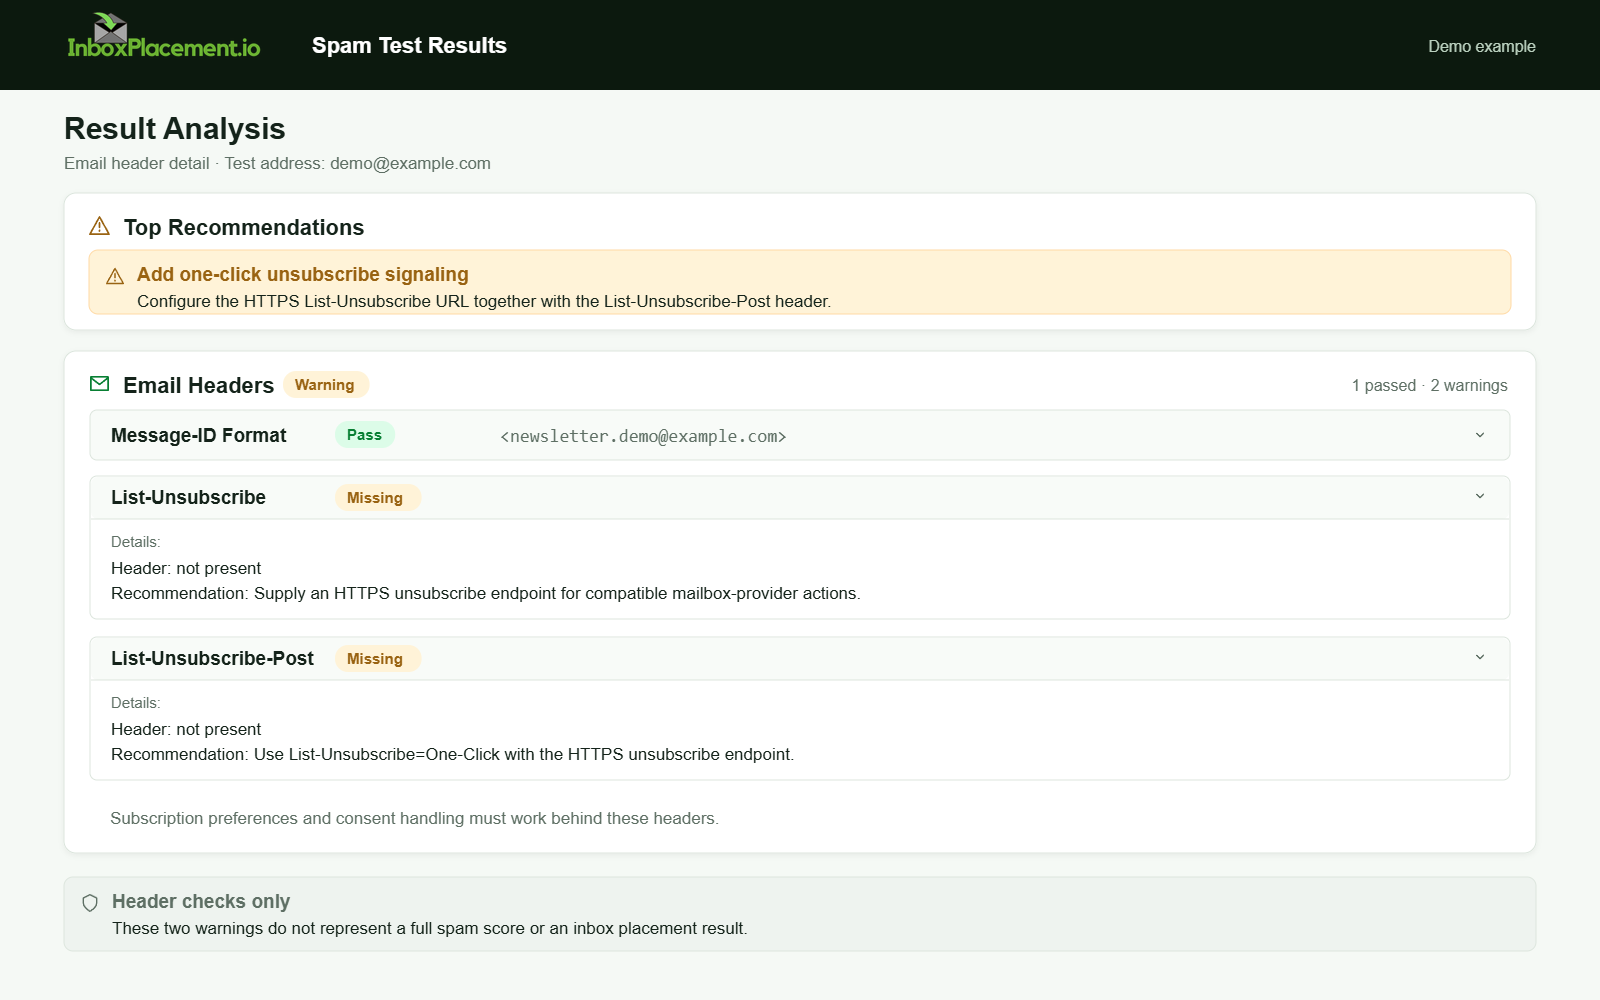Click the newsletter.demo@example.com Message-ID value

[x=643, y=436]
